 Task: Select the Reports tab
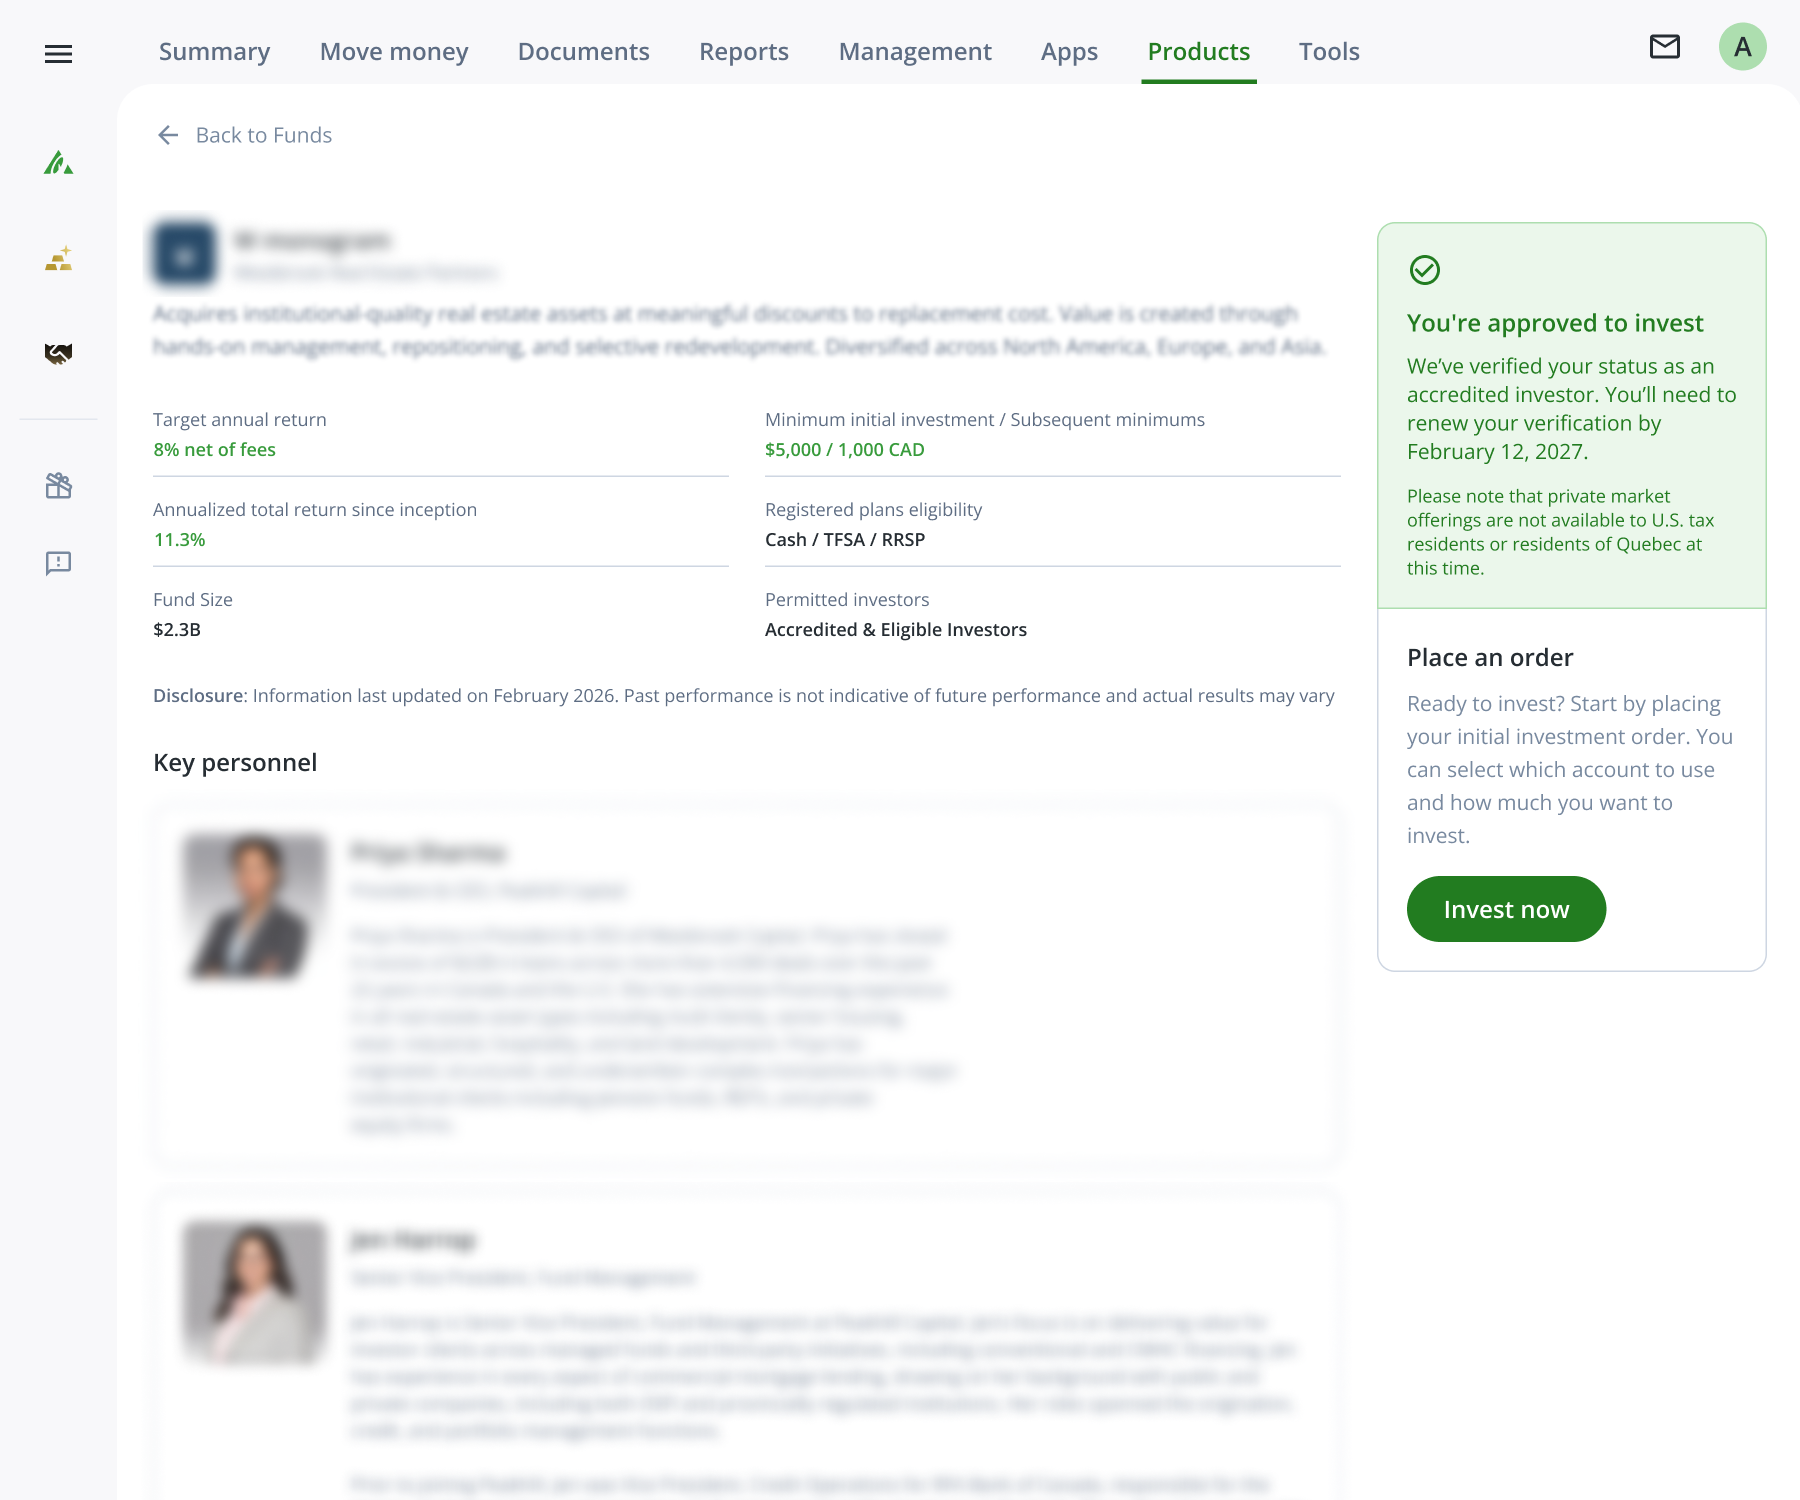tap(744, 51)
